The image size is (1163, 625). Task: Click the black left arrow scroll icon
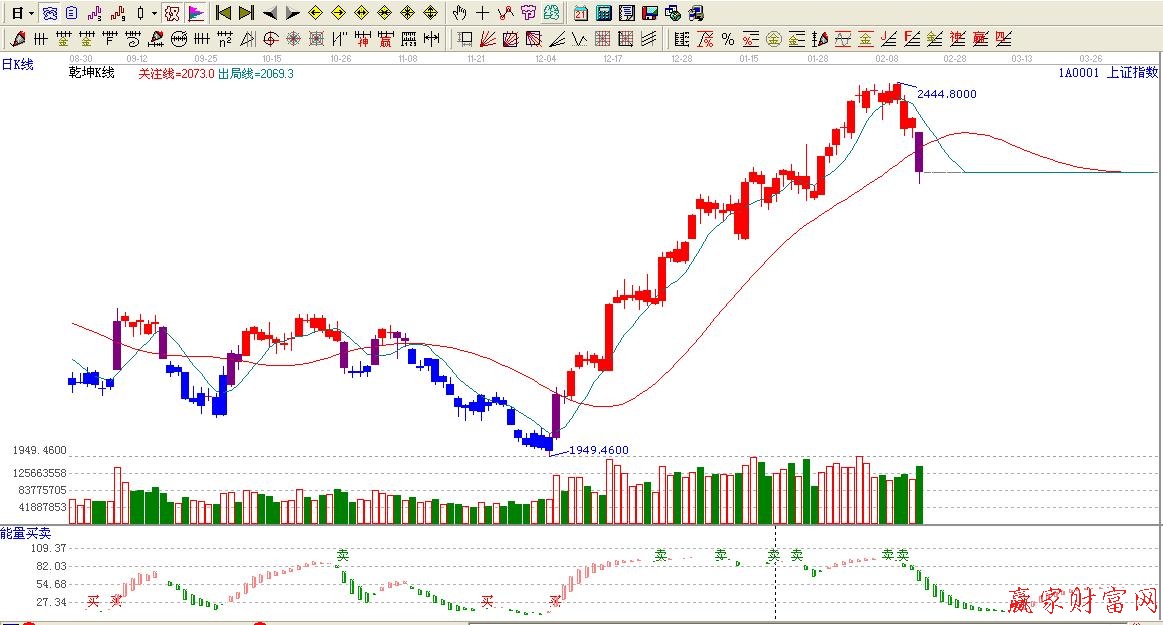coord(269,13)
